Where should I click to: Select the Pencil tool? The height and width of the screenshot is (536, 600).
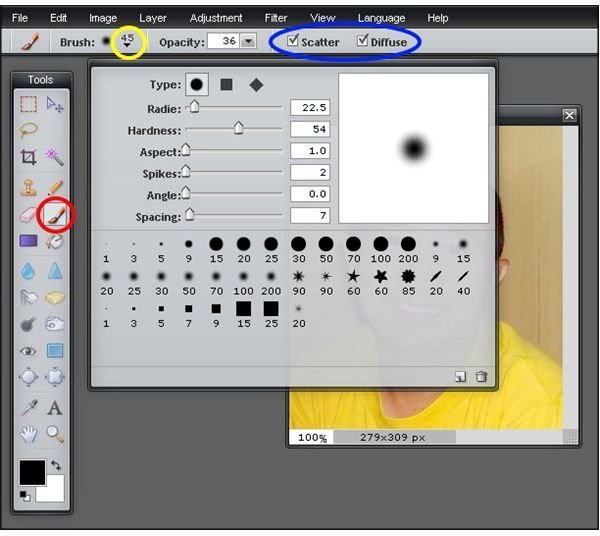tap(55, 188)
